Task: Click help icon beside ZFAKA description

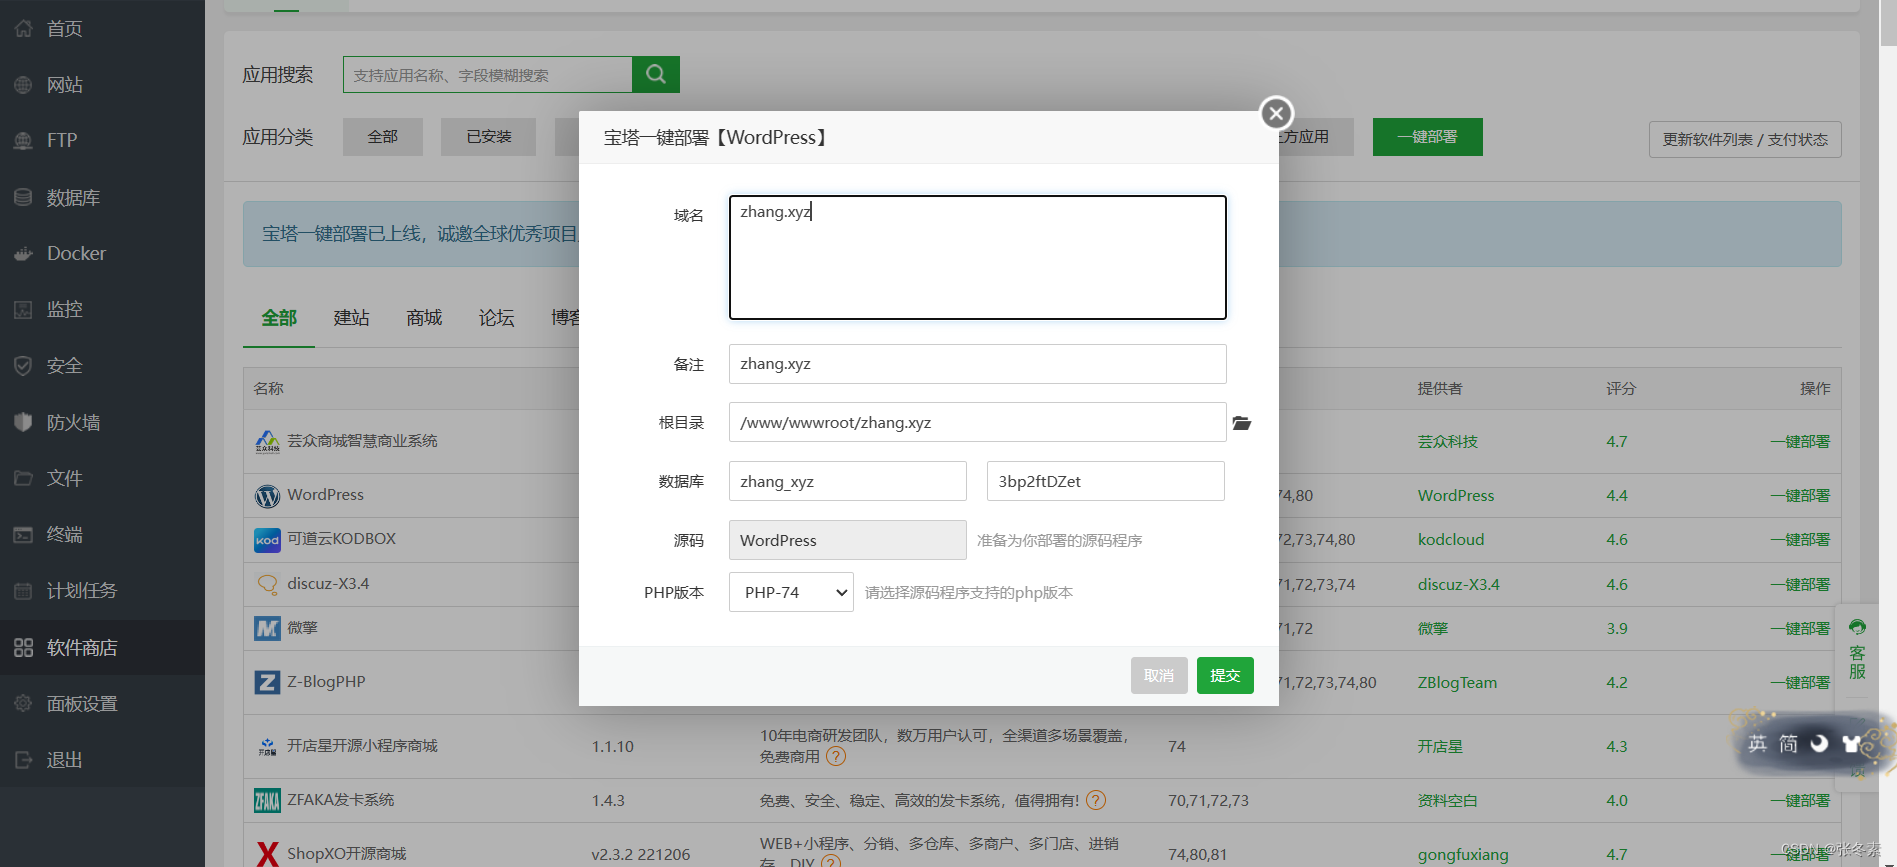Action: click(1096, 800)
